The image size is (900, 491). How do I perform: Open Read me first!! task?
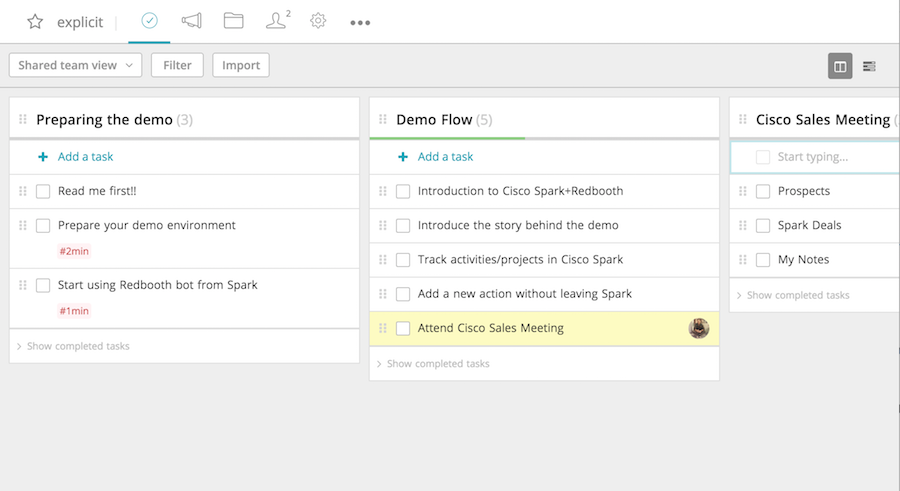(x=97, y=191)
